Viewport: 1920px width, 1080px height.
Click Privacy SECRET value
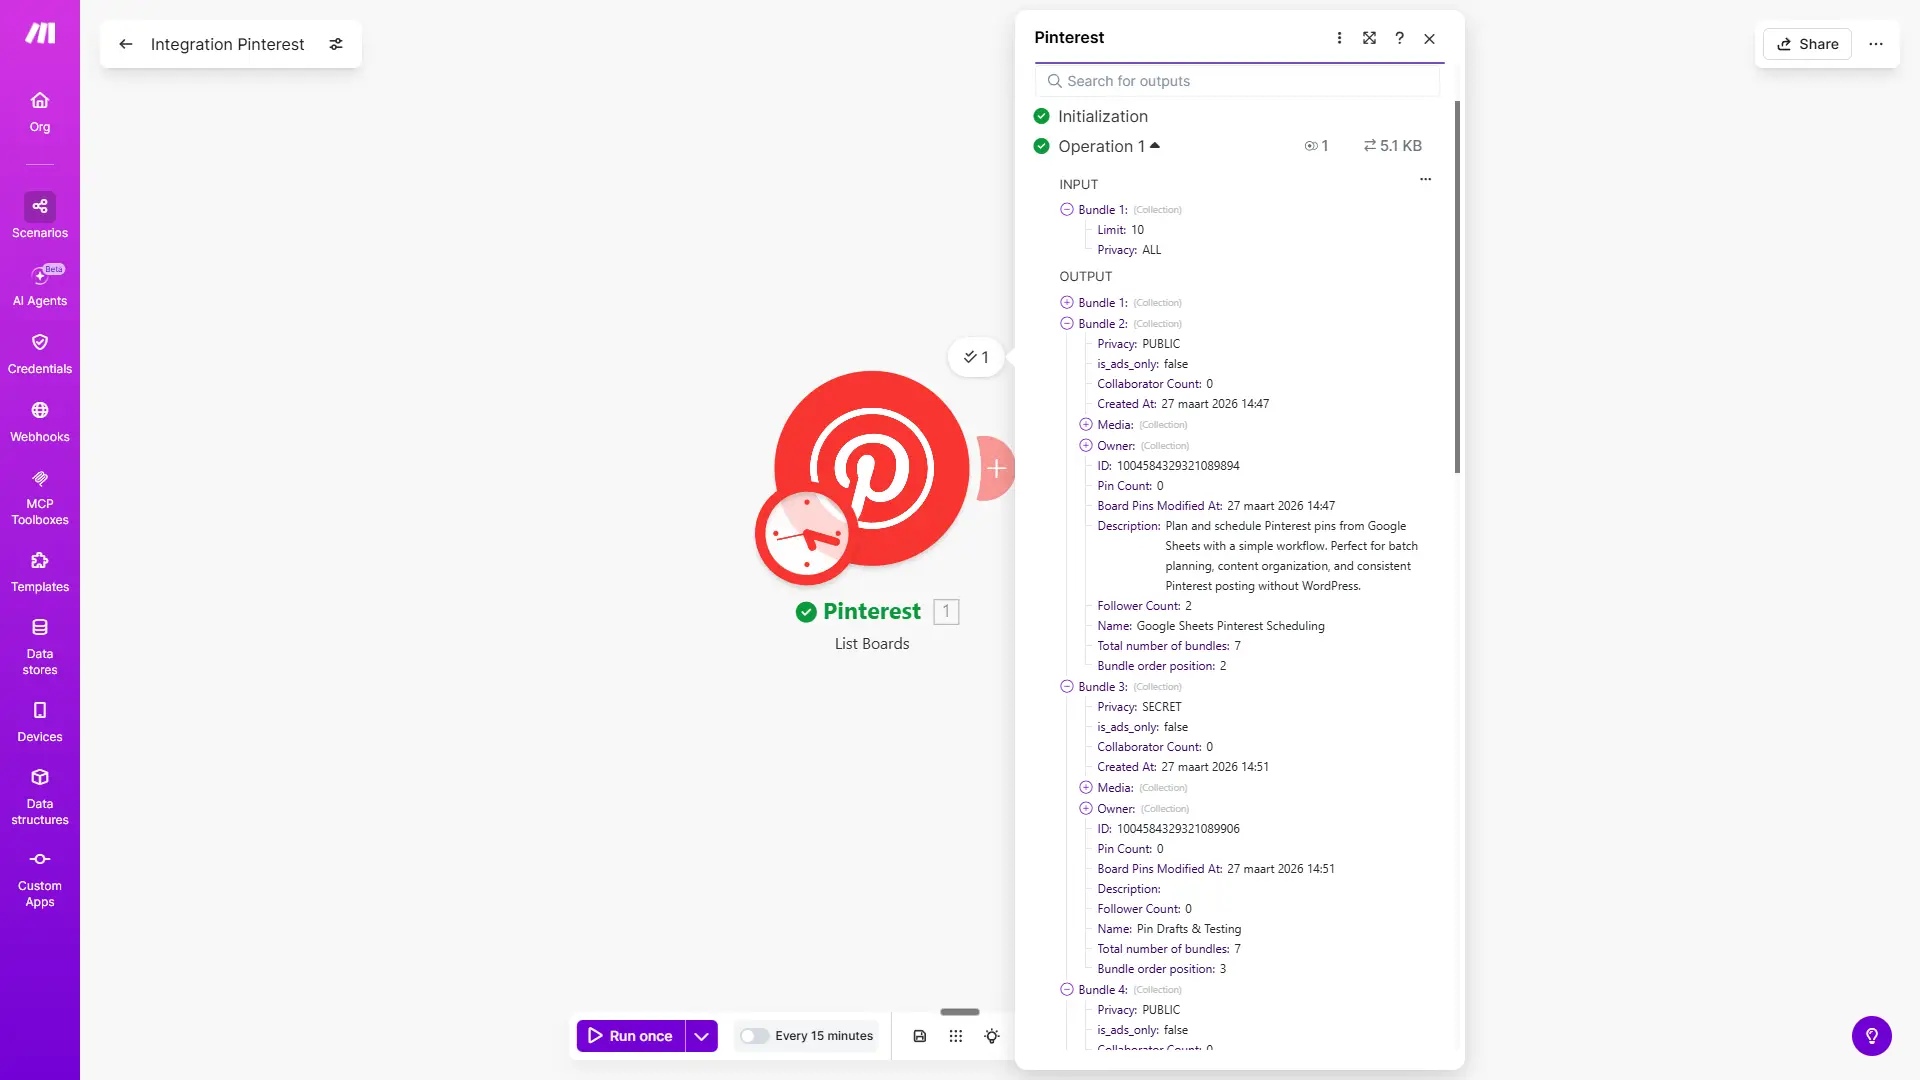1162,707
